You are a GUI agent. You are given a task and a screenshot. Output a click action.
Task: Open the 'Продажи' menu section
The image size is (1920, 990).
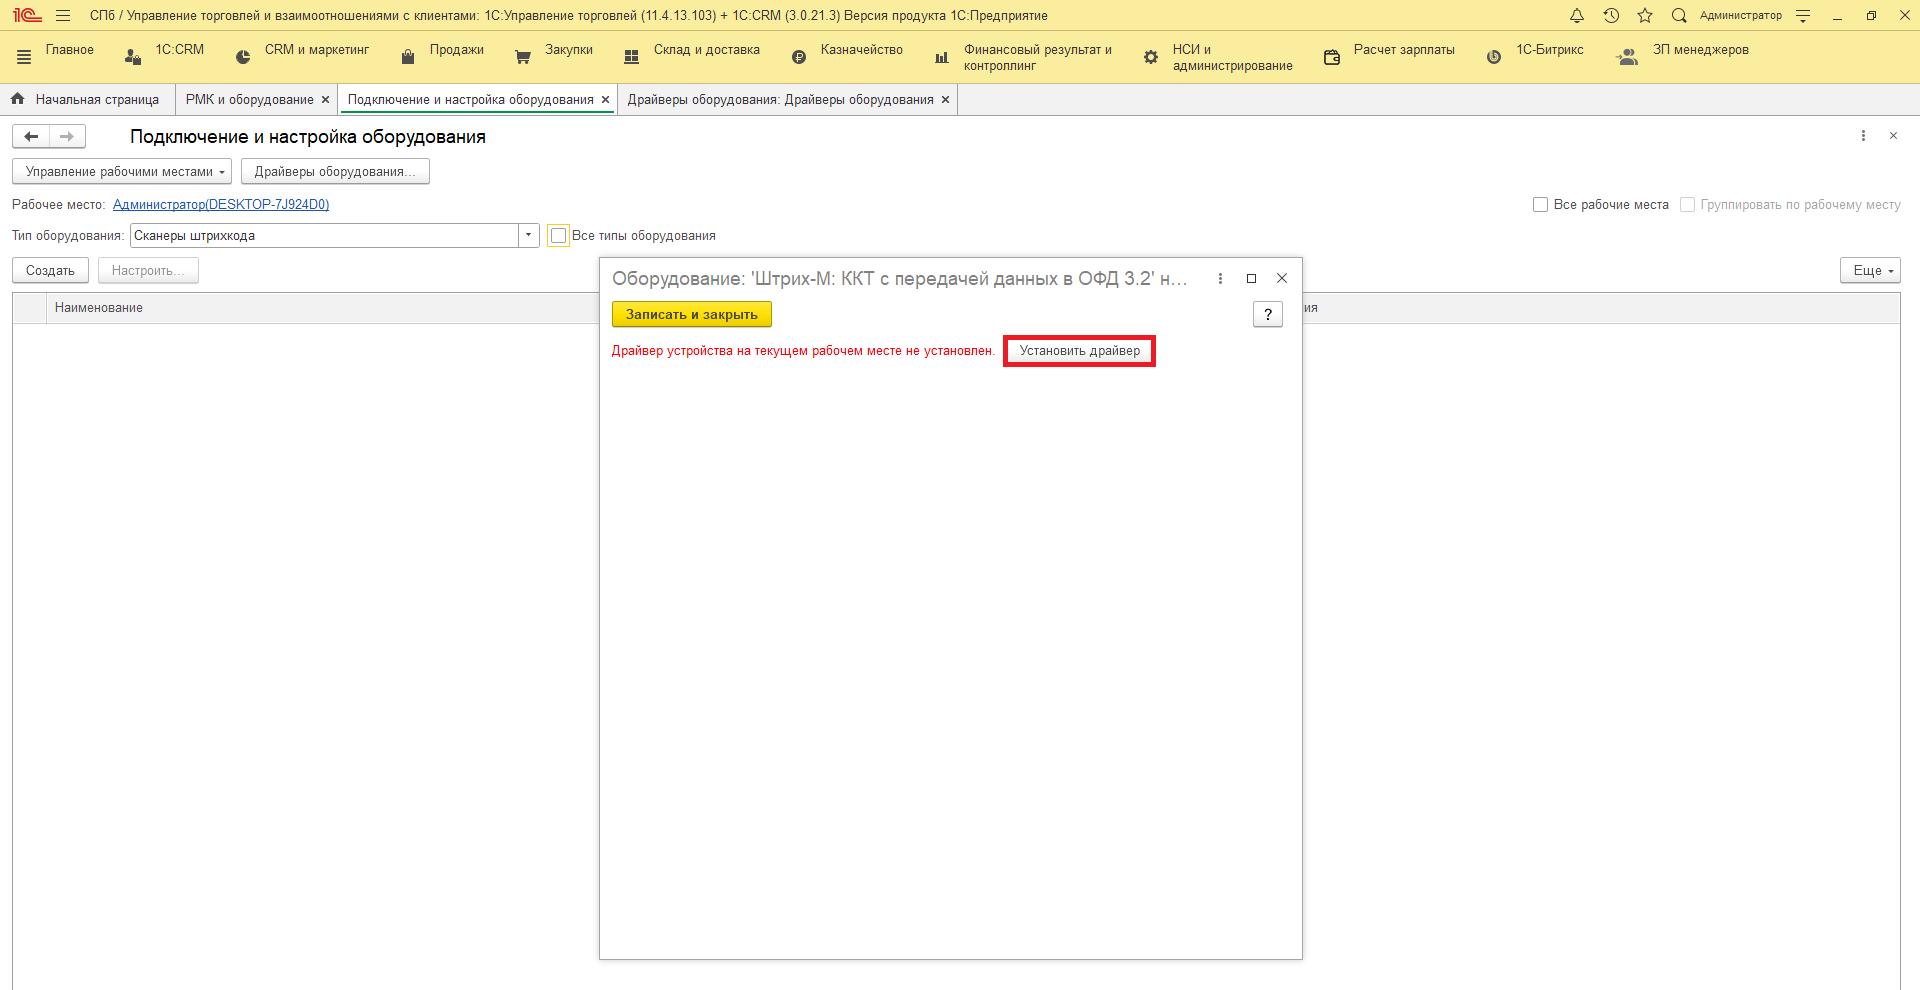click(x=456, y=50)
